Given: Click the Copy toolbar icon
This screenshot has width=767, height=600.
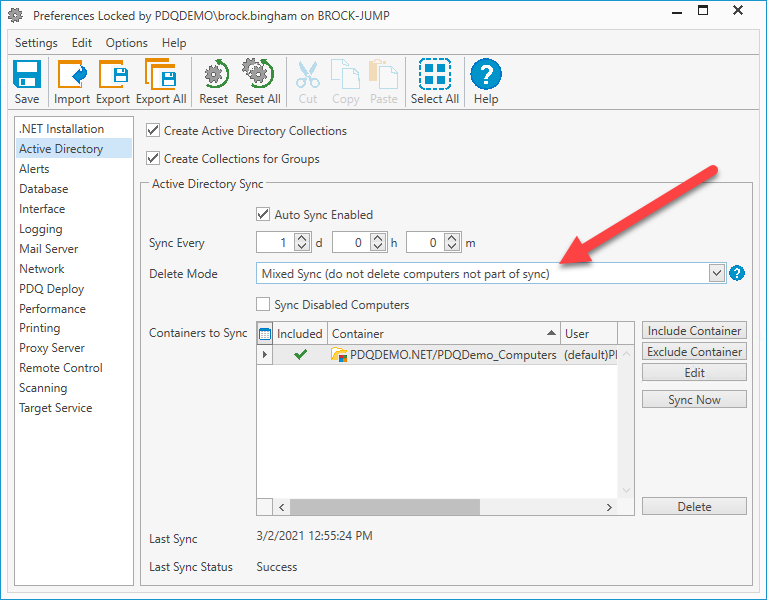Looking at the screenshot, I should pyautogui.click(x=345, y=74).
